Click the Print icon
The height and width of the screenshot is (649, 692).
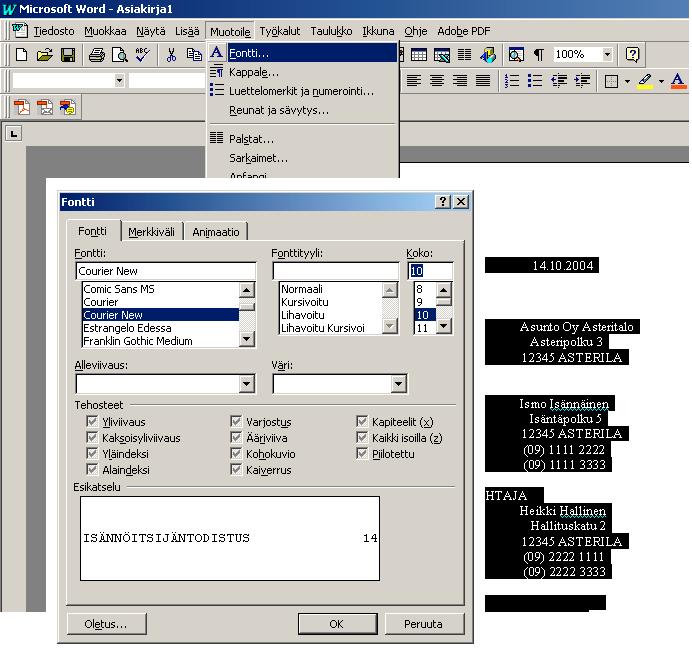tap(97, 55)
